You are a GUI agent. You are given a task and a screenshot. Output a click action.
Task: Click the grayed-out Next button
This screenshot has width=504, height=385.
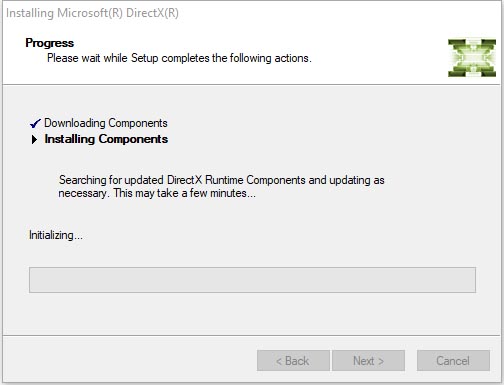coord(368,360)
